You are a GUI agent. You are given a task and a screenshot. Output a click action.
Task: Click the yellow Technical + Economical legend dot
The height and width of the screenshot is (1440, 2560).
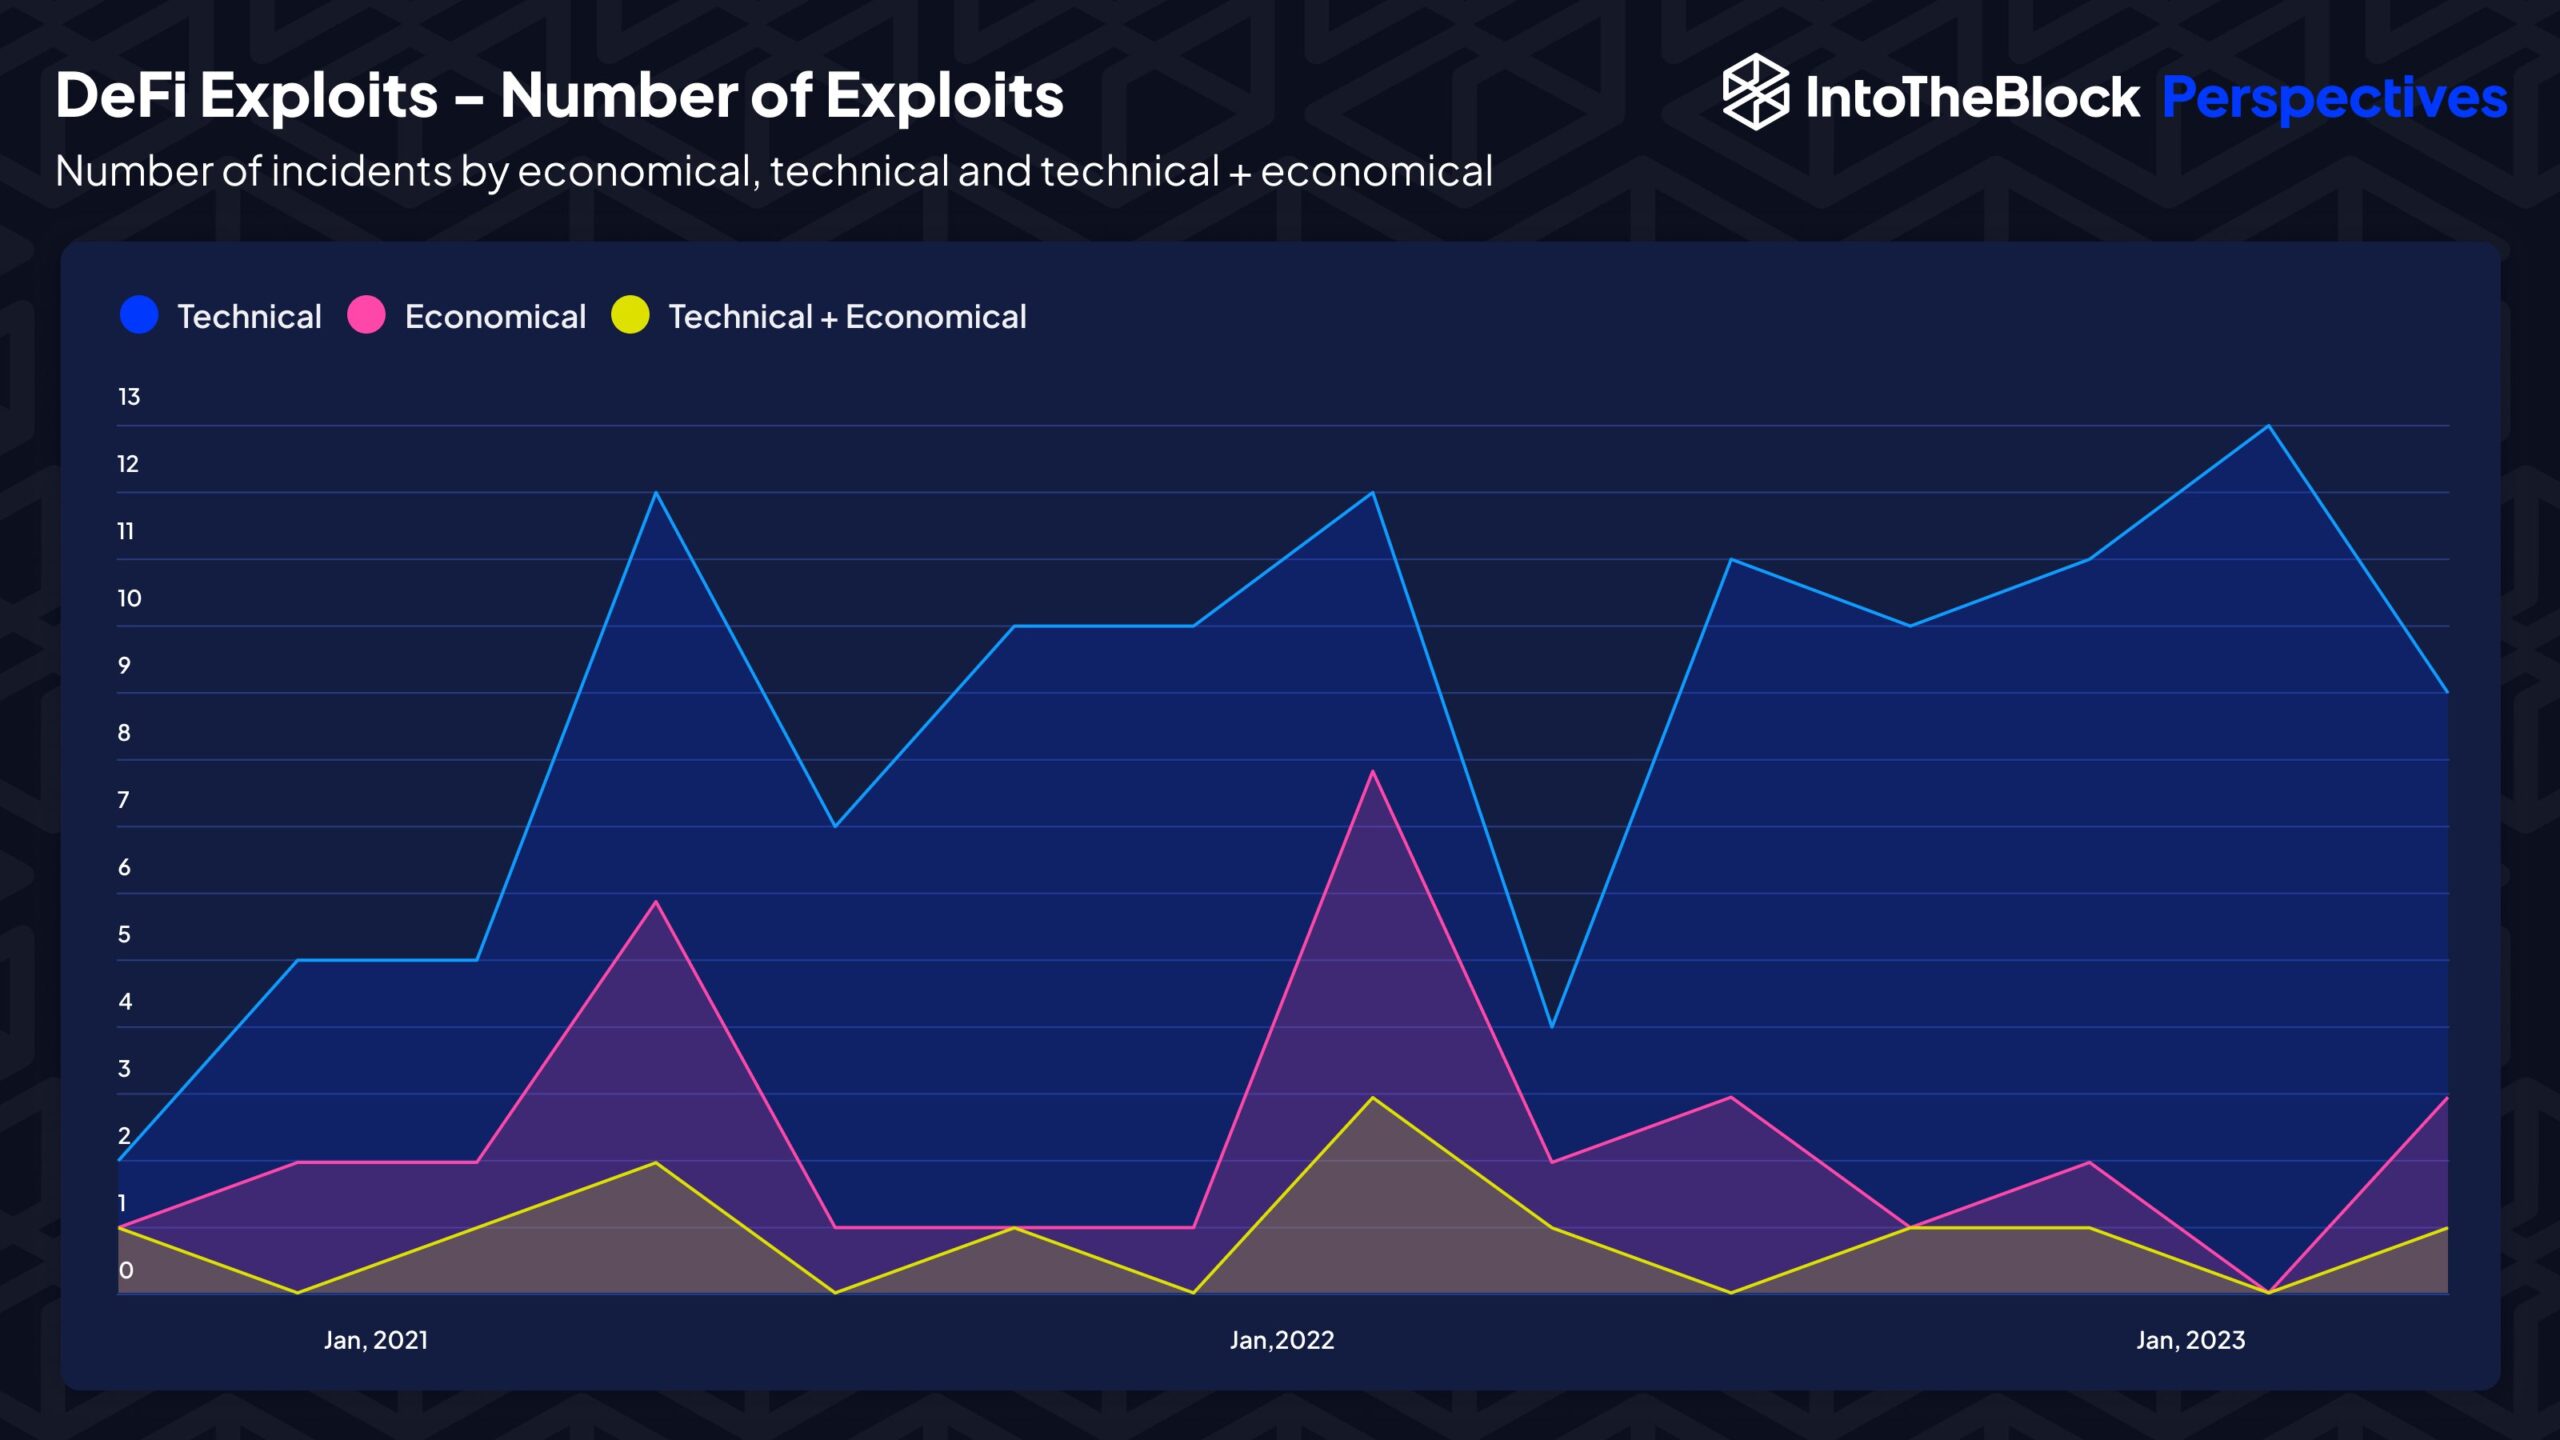[630, 315]
